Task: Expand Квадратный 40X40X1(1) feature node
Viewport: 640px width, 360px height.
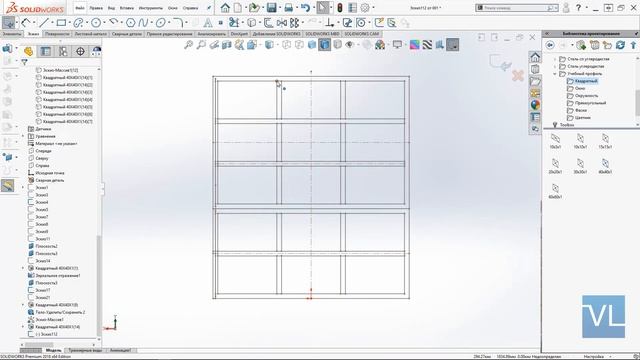Action: (x=23, y=268)
